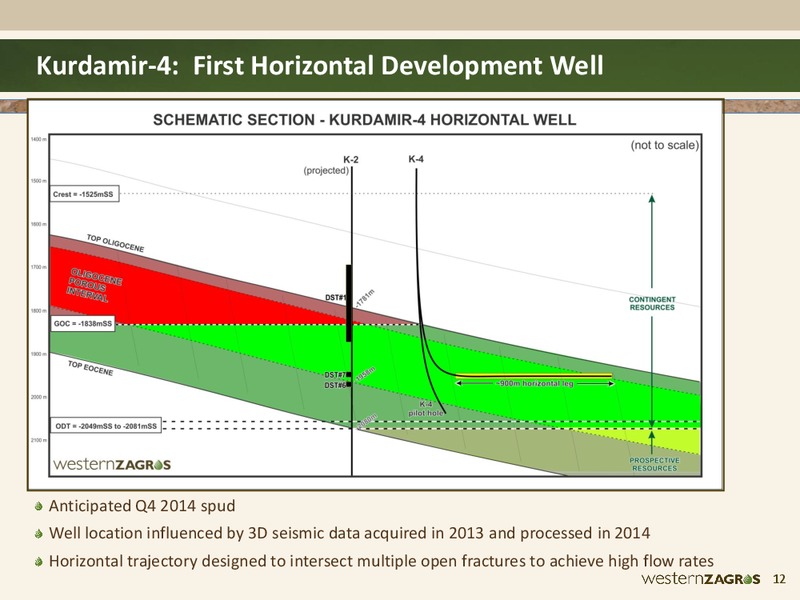Click the Anticipated Q4 2014 spud bullet
This screenshot has width=800, height=600.
pos(142,506)
